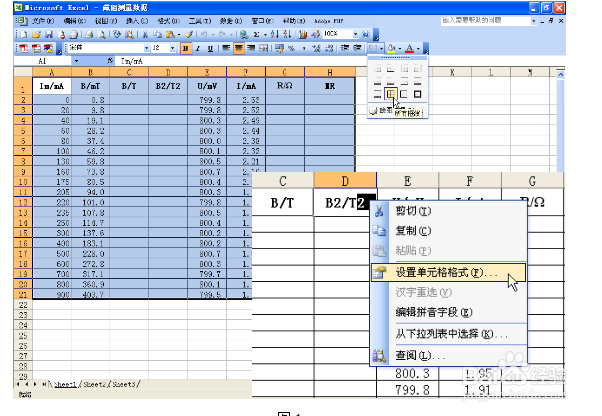Switch to the Sheet3 tab
Viewport: 602px width, 416px height.
[124, 384]
